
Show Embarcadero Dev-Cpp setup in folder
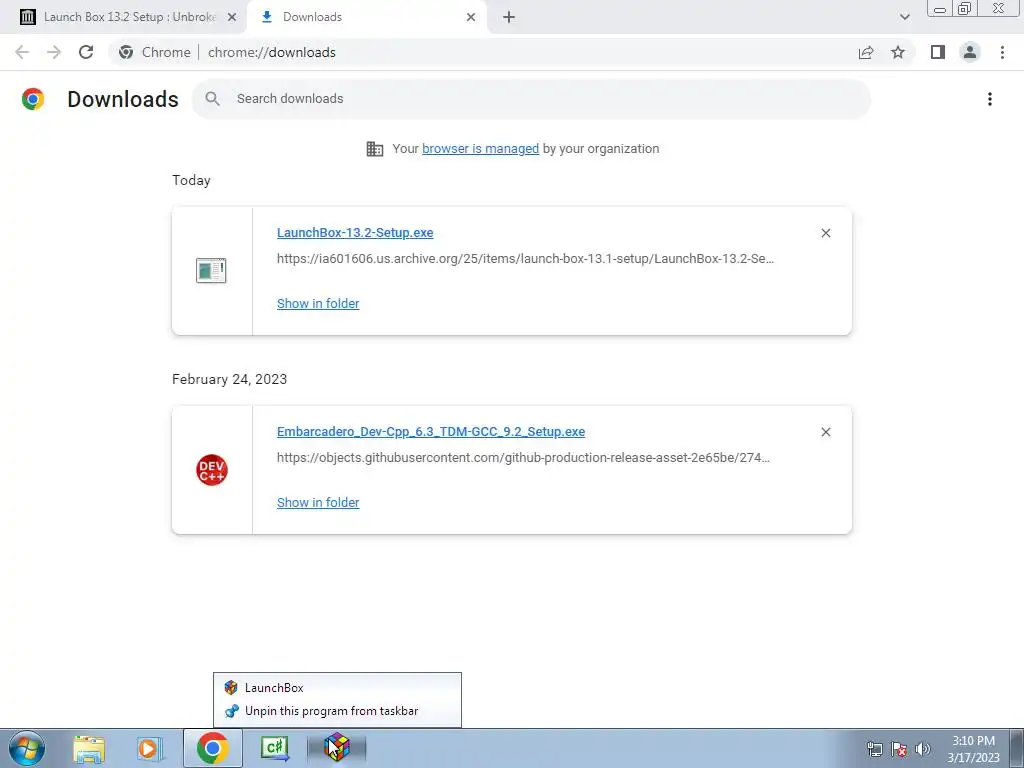click(x=318, y=503)
